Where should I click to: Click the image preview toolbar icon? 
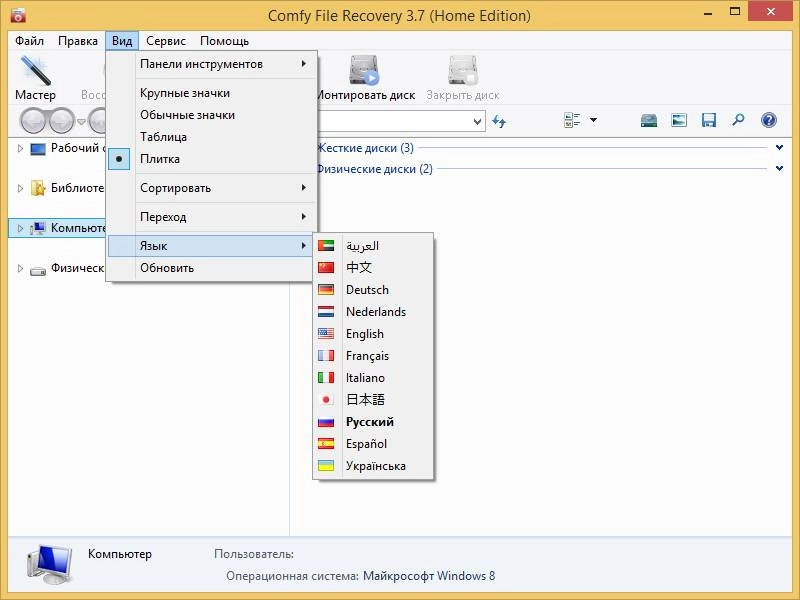679,120
